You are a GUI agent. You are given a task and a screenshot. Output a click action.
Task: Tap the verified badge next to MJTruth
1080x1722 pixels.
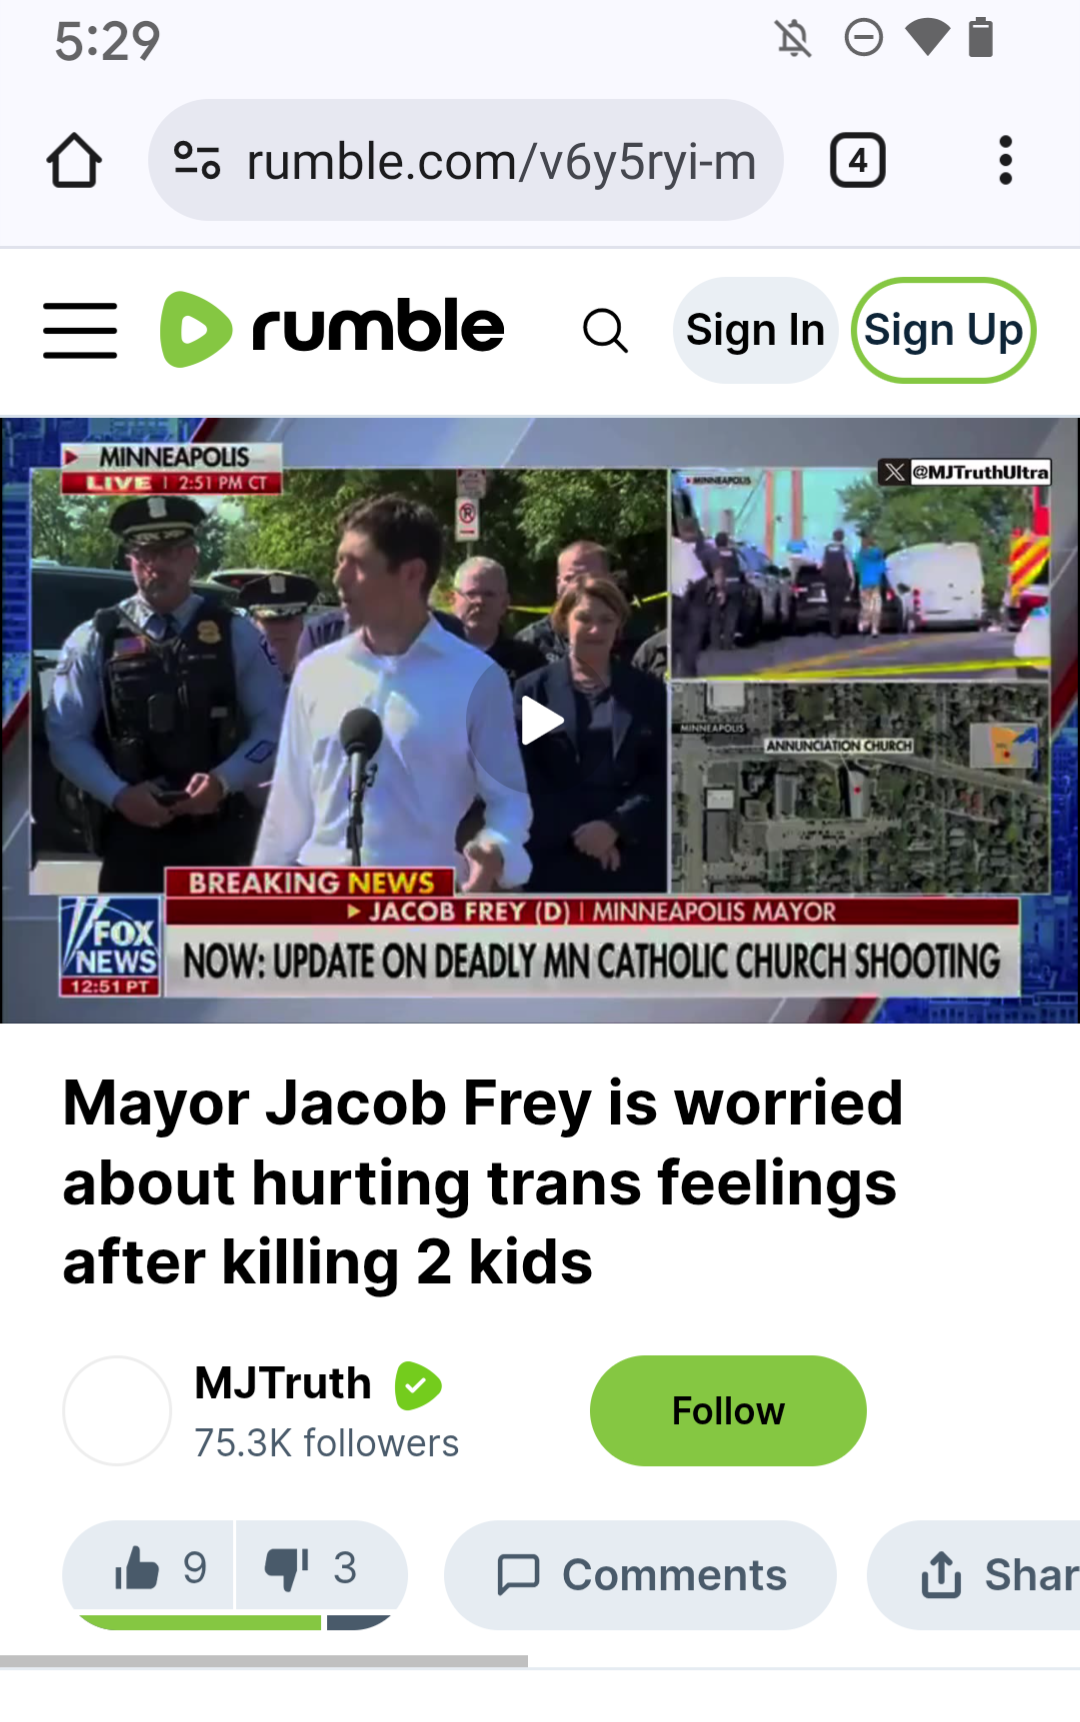click(418, 1385)
